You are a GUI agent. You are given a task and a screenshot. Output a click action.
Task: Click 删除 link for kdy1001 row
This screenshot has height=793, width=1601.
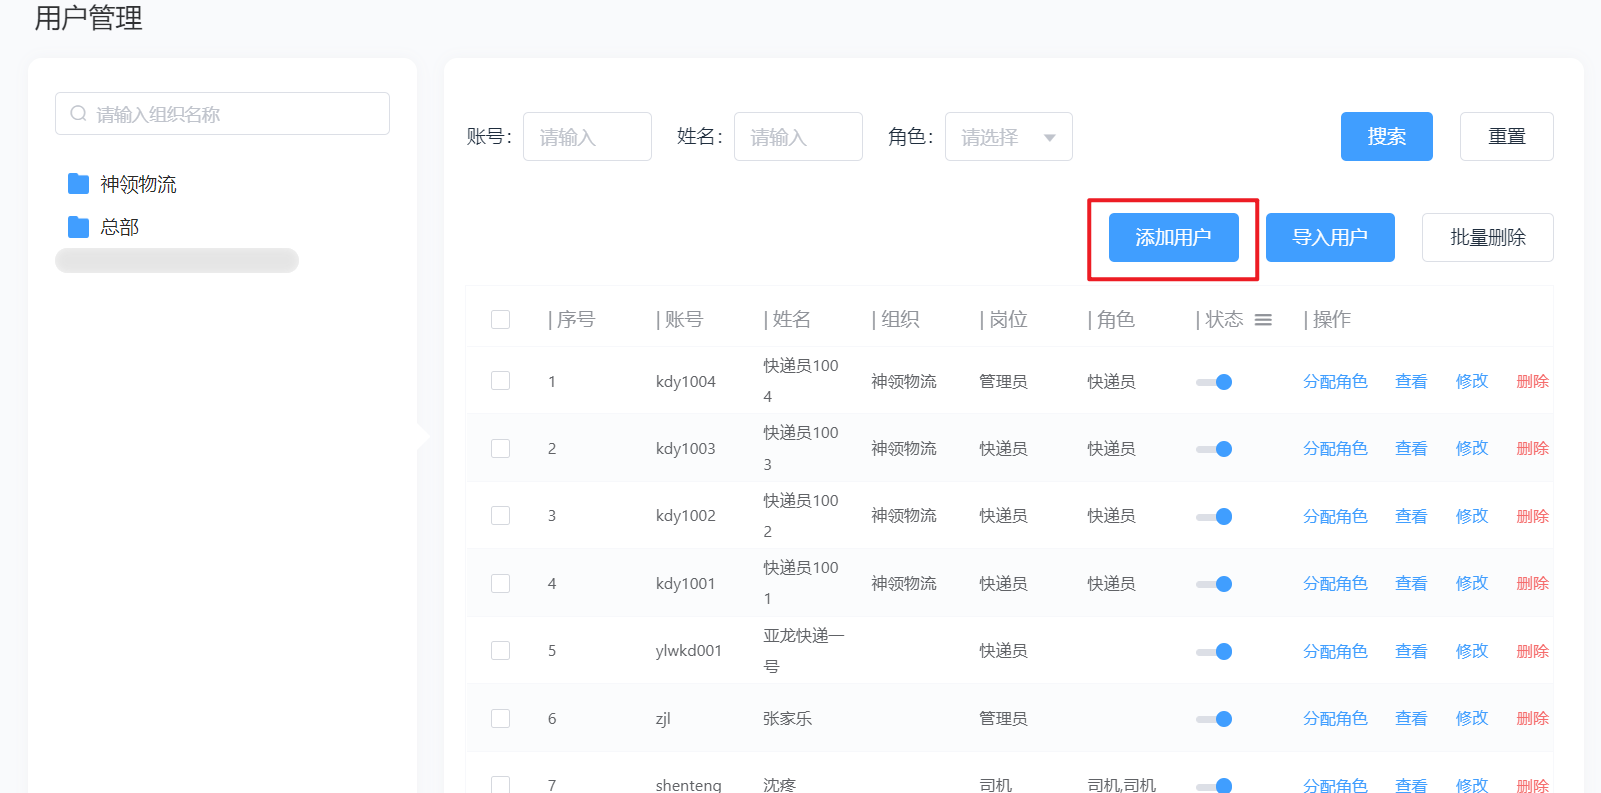pyautogui.click(x=1532, y=583)
